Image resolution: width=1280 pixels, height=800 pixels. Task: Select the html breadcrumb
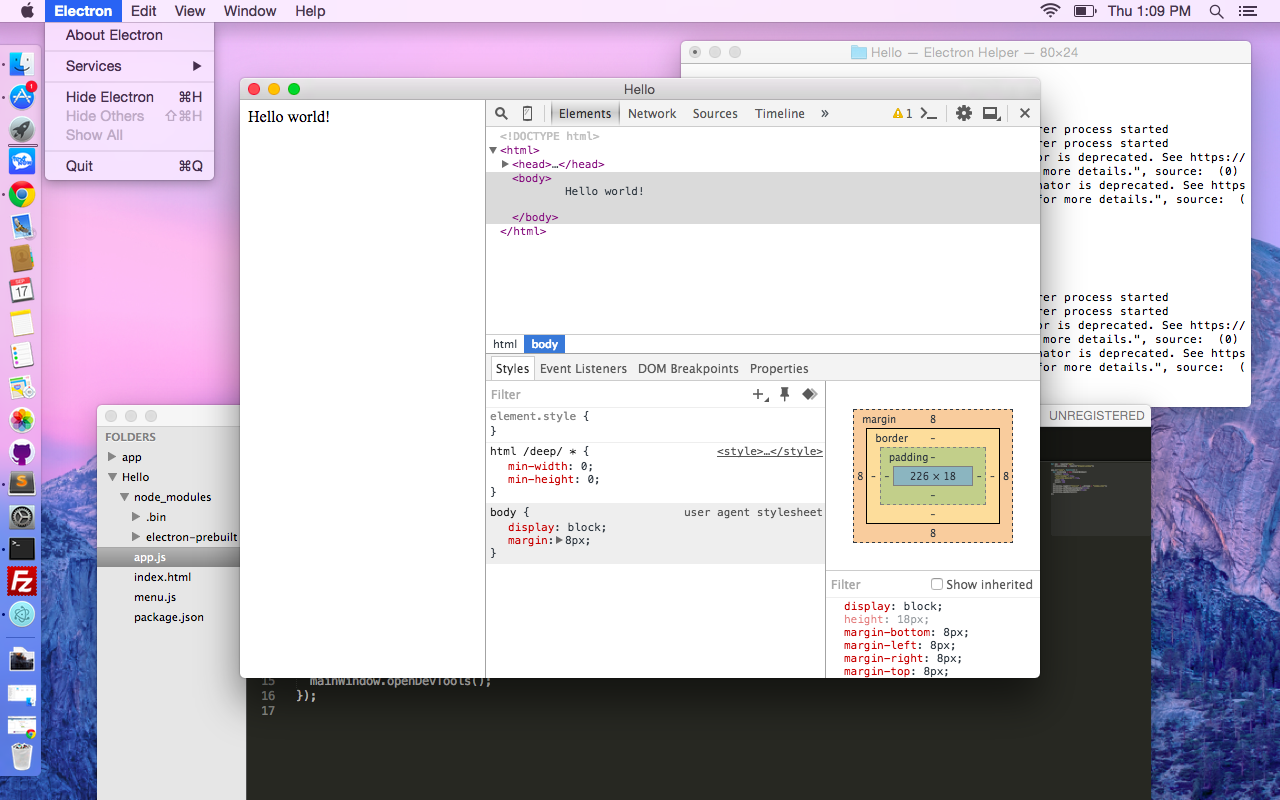pyautogui.click(x=505, y=344)
